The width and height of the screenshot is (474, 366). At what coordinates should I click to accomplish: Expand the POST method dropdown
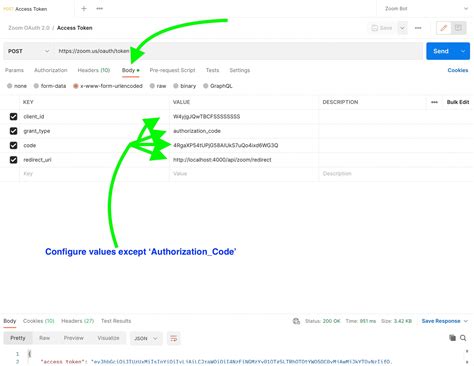28,51
